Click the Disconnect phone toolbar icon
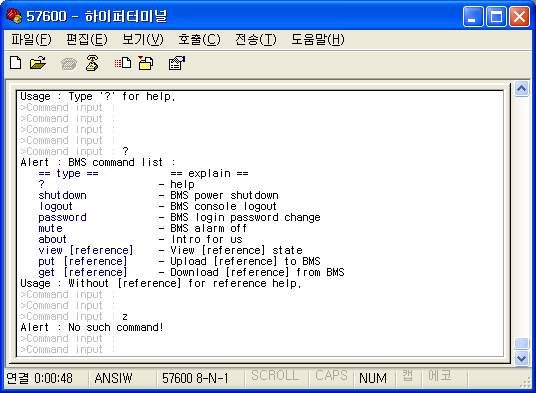 pyautogui.click(x=92, y=63)
